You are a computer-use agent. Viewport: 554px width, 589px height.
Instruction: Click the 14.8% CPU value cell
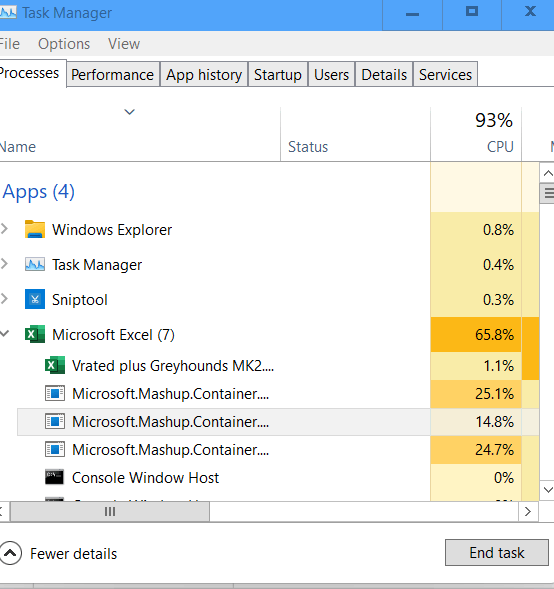(476, 421)
